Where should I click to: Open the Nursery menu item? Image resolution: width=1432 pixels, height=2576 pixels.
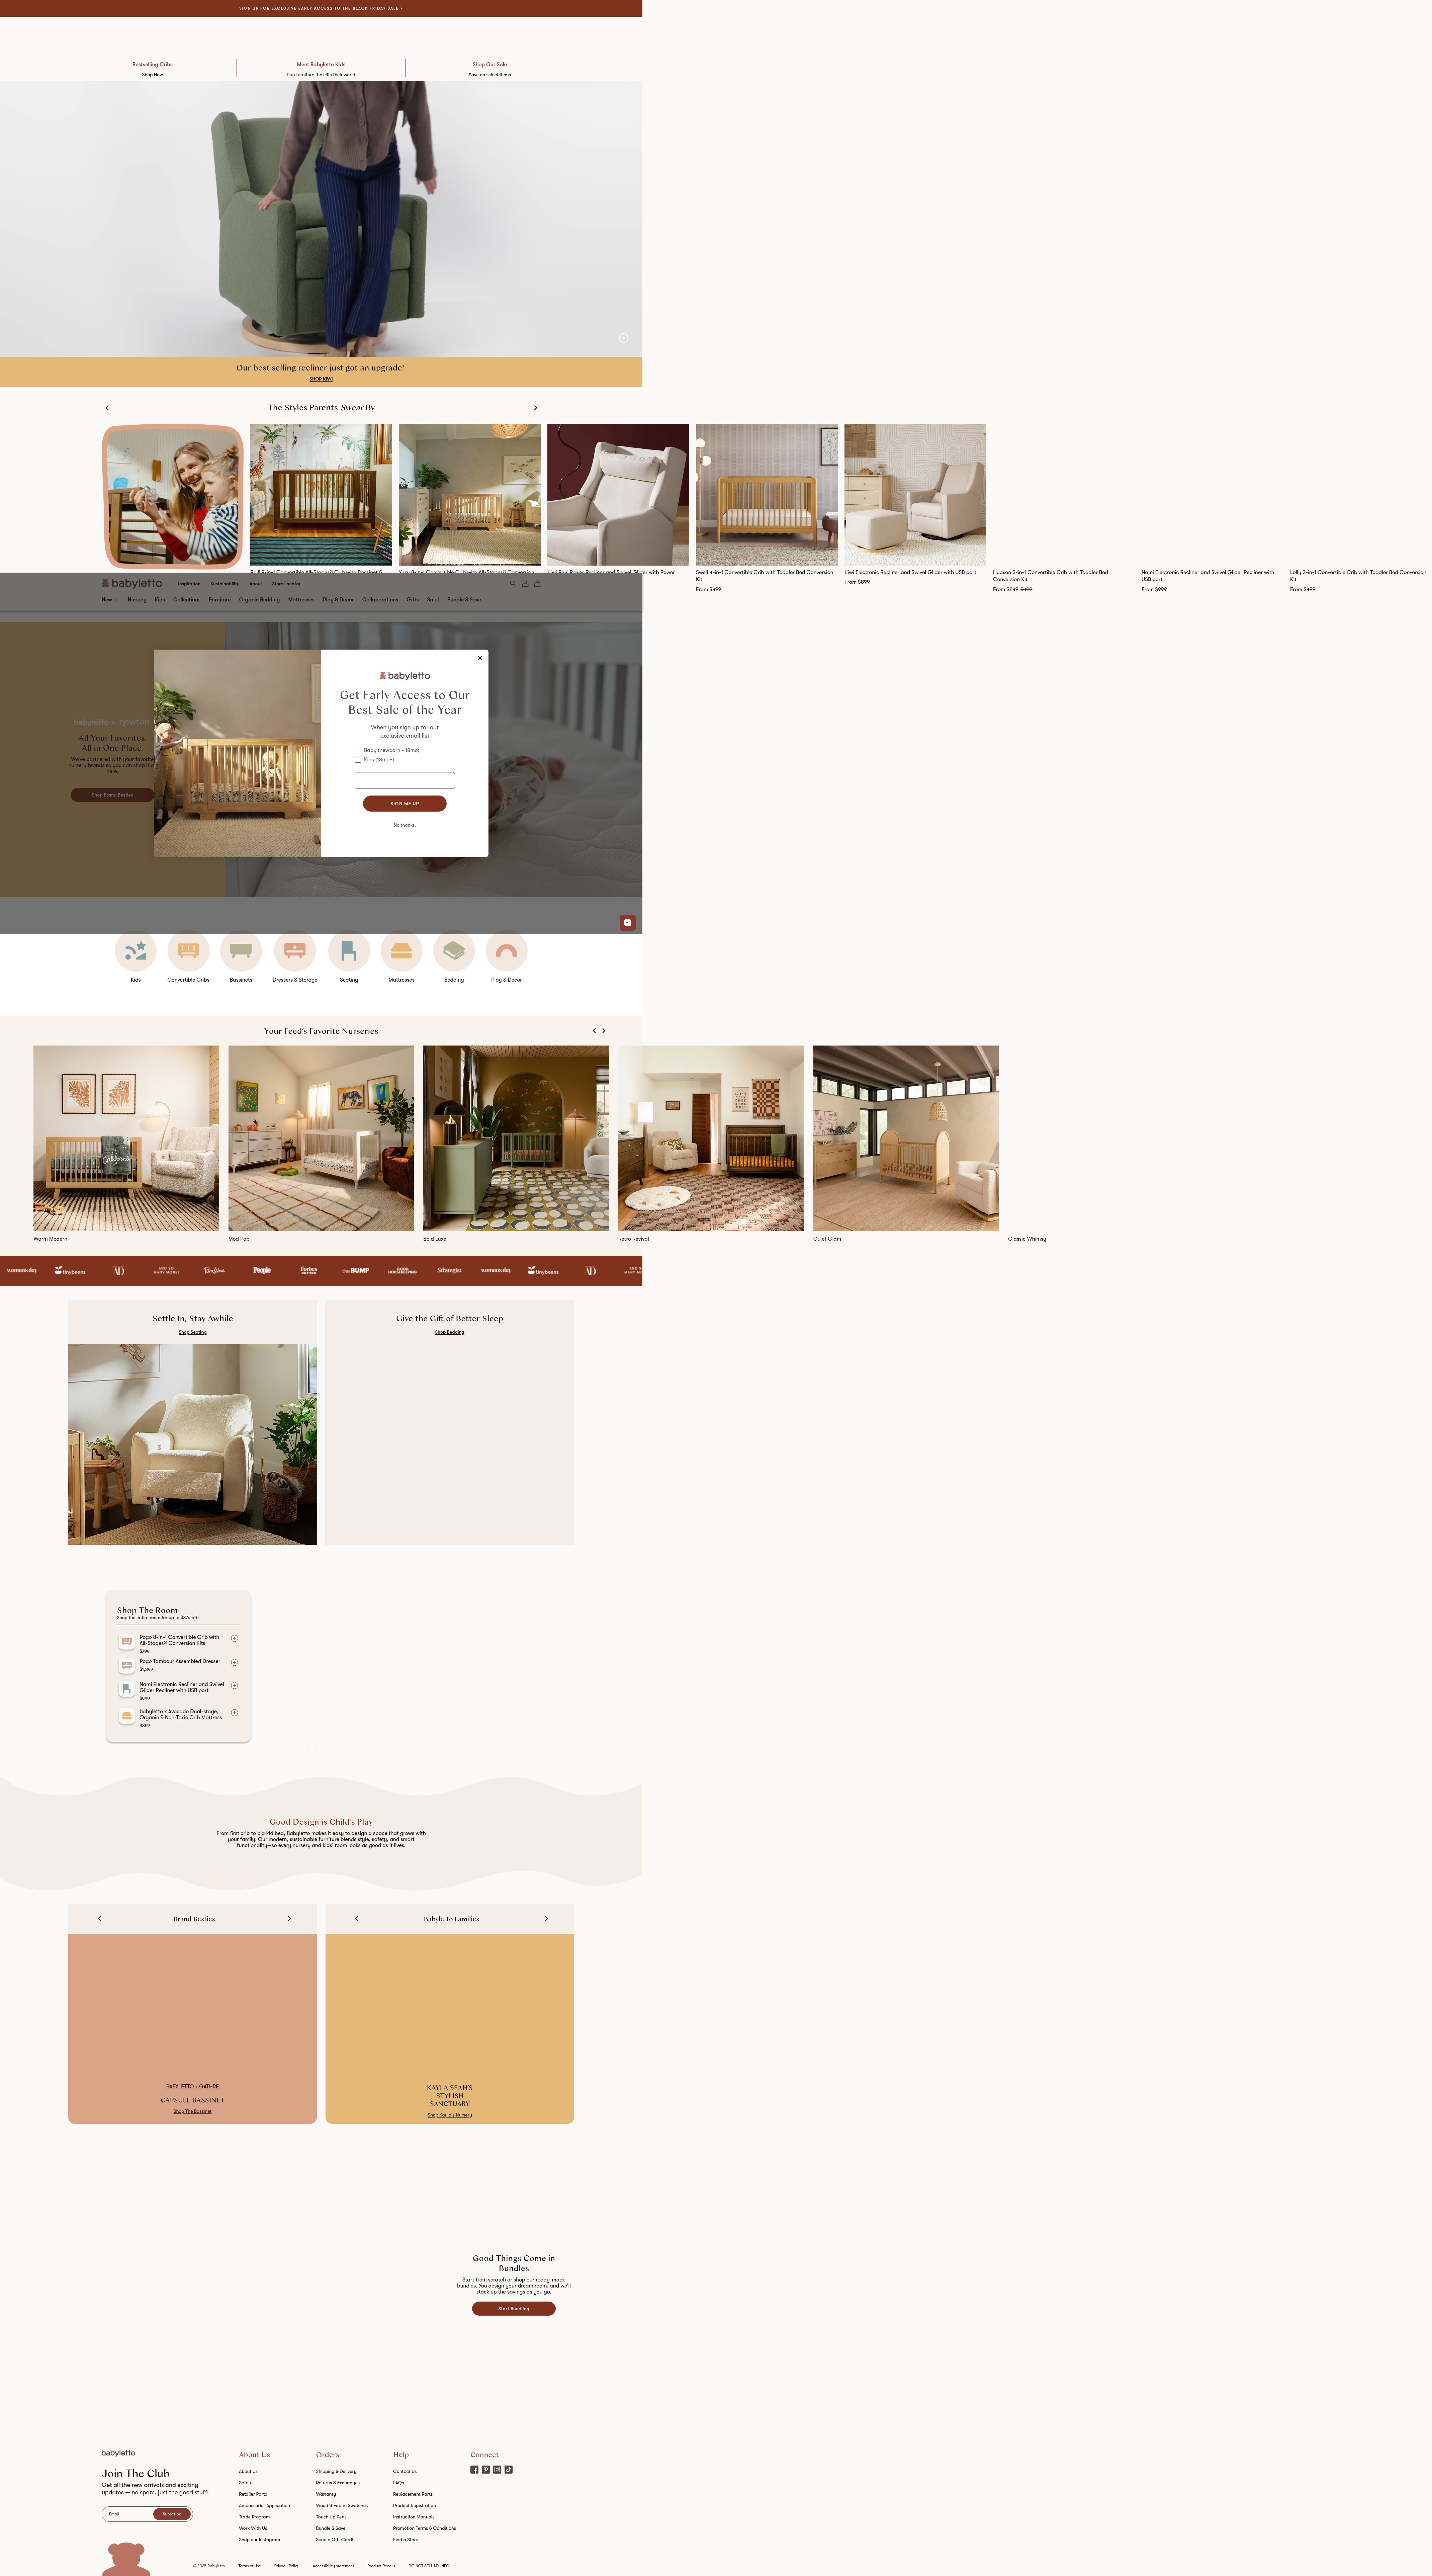click(x=137, y=600)
